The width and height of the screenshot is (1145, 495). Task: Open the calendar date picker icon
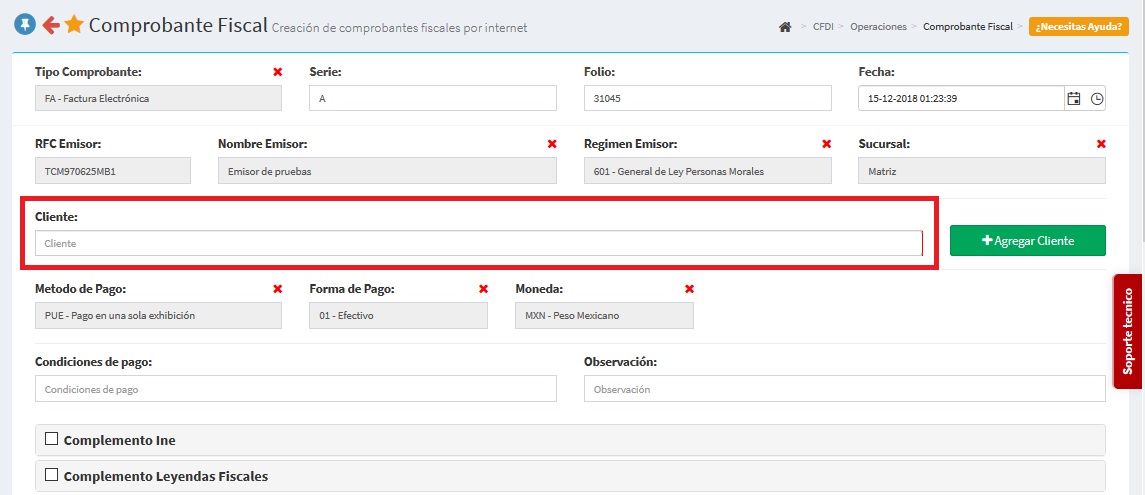(x=1074, y=98)
